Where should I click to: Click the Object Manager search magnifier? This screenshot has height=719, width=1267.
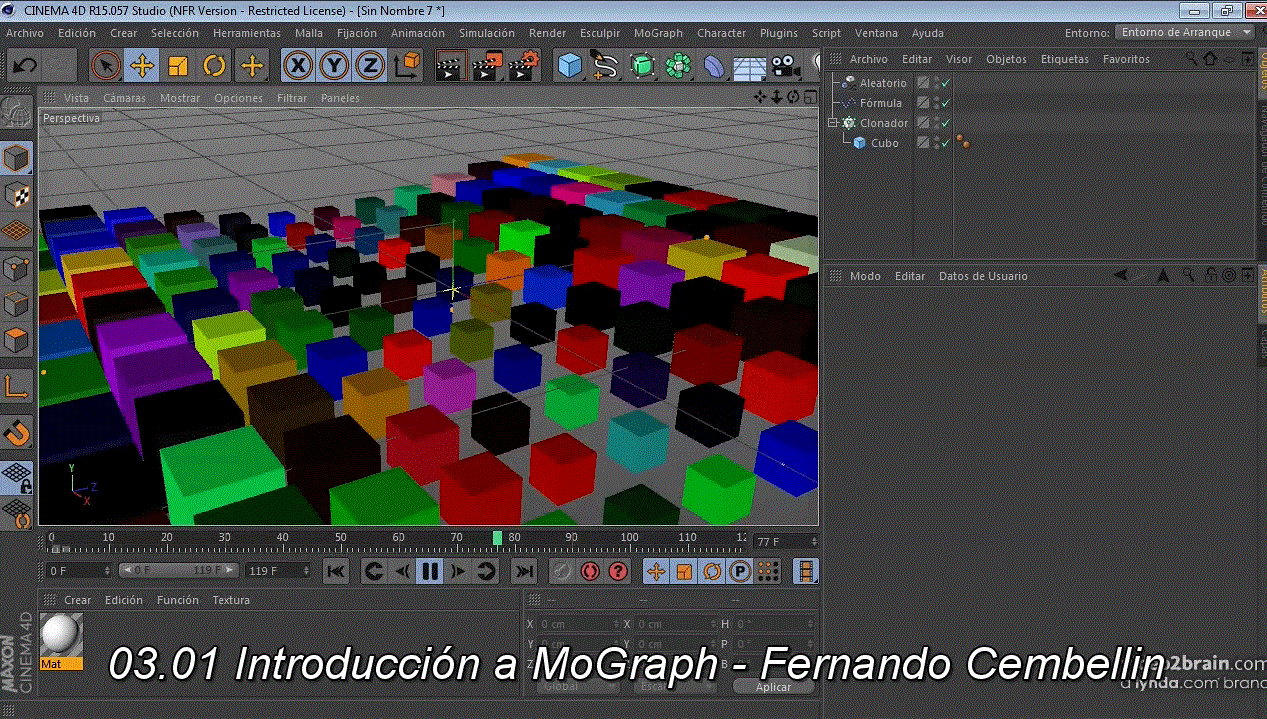pos(1192,59)
